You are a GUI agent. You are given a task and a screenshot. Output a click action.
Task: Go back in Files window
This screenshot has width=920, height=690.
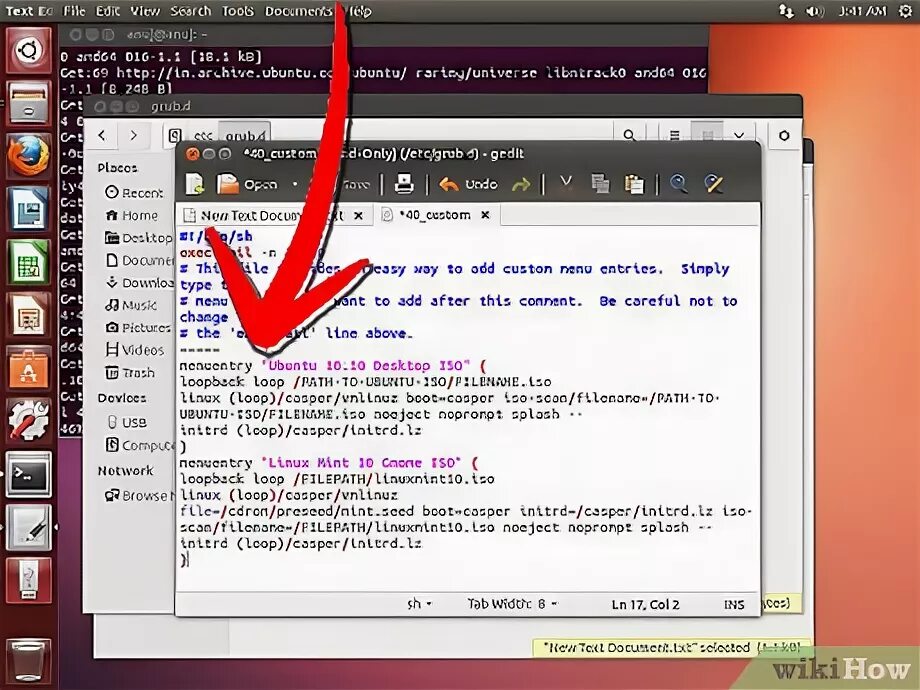[x=102, y=136]
